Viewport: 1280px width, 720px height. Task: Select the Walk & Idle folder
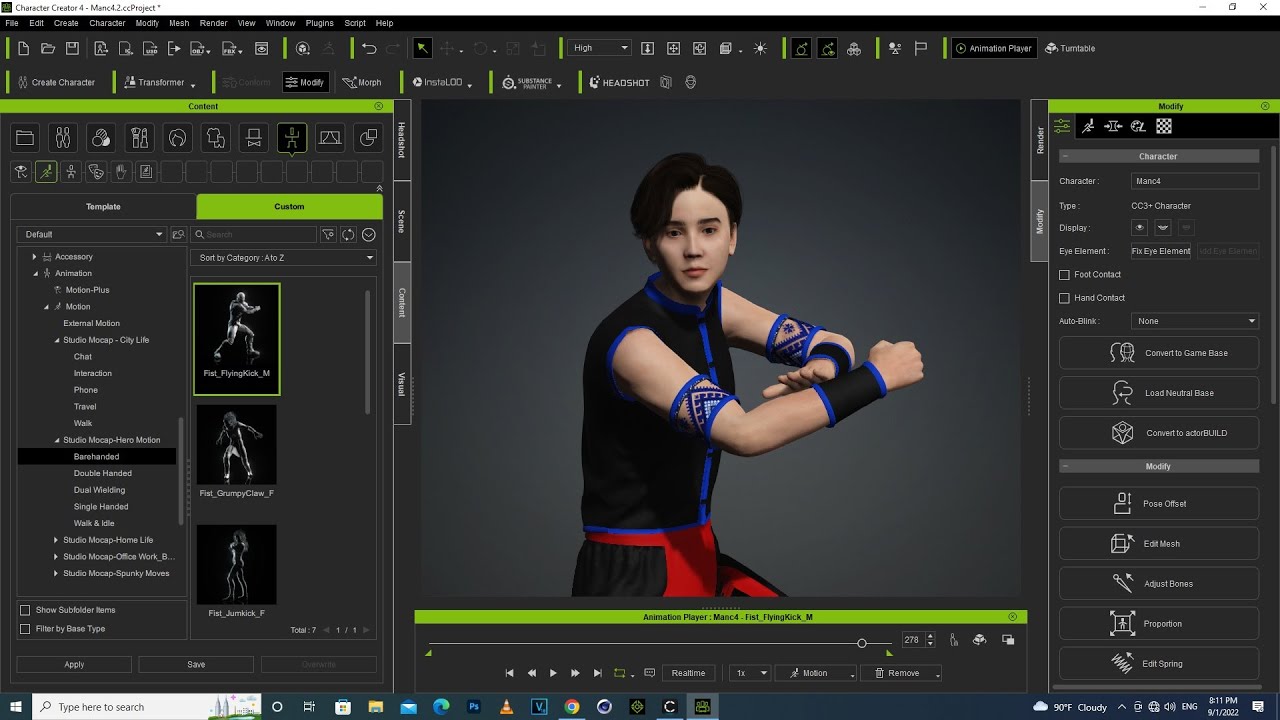point(94,523)
